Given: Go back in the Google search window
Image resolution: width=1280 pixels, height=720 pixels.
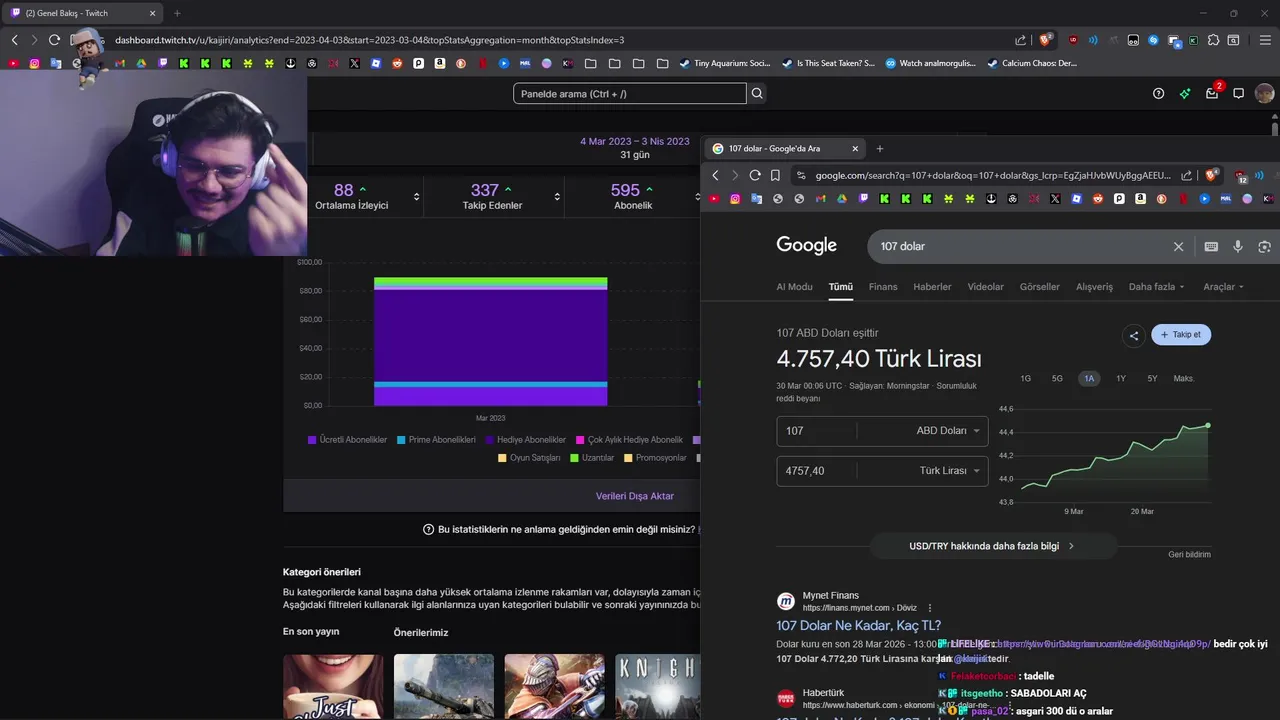Looking at the screenshot, I should pos(715,175).
